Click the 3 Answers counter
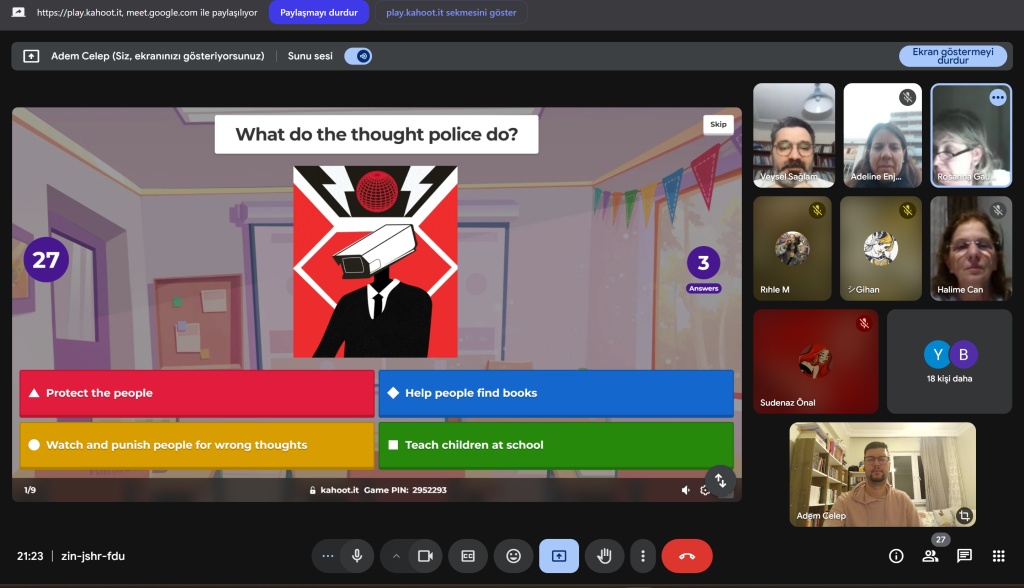 [x=703, y=269]
